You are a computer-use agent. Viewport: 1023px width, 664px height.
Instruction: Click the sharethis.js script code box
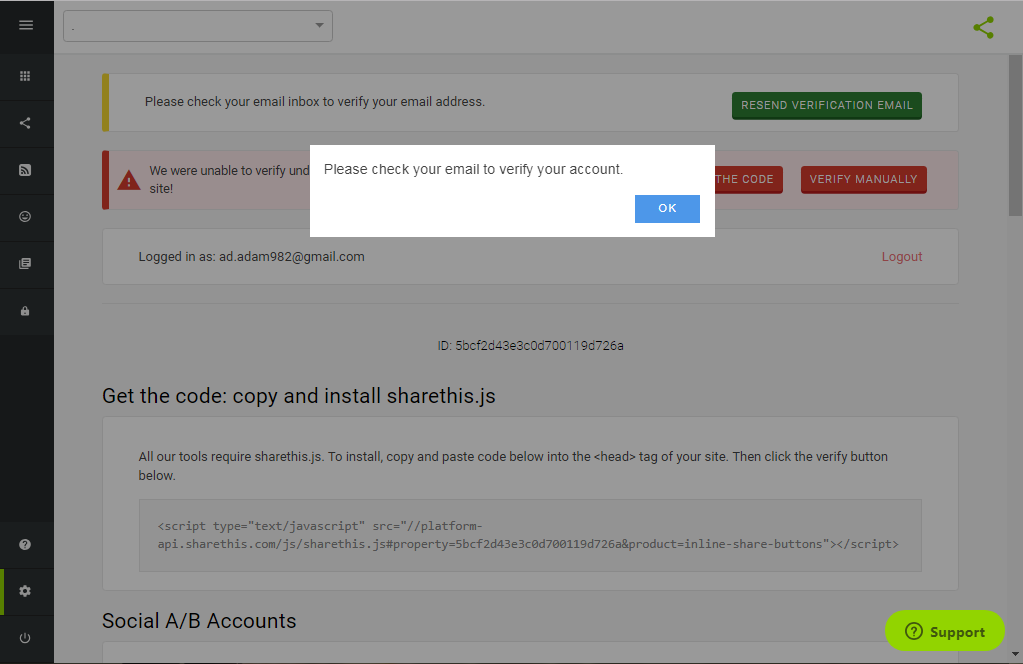pos(530,536)
